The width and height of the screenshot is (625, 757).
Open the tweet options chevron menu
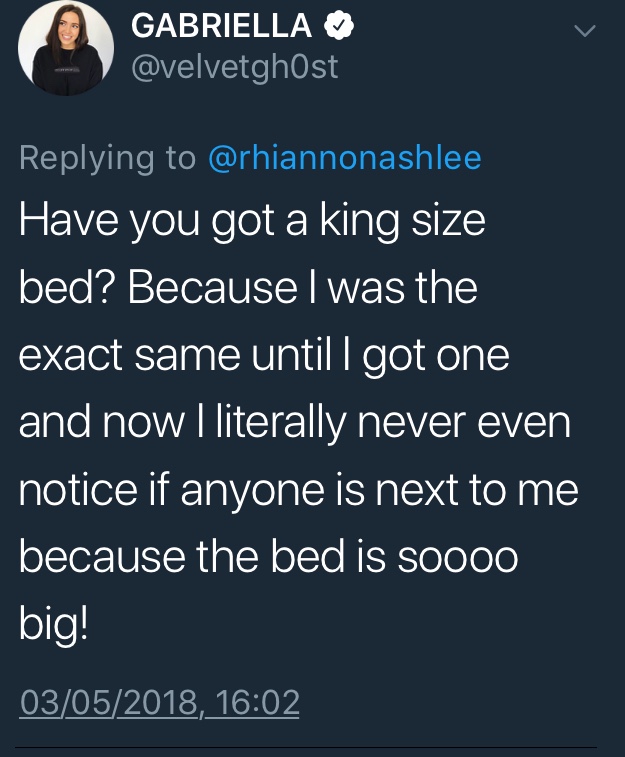coord(583,32)
